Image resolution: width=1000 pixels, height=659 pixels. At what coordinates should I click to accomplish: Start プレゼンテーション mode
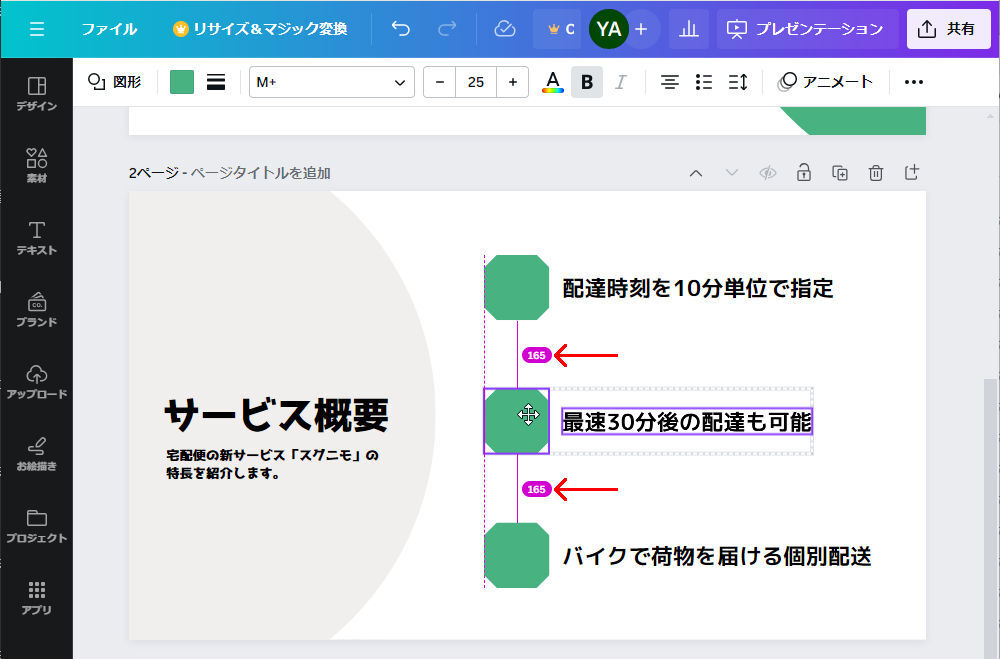click(807, 29)
